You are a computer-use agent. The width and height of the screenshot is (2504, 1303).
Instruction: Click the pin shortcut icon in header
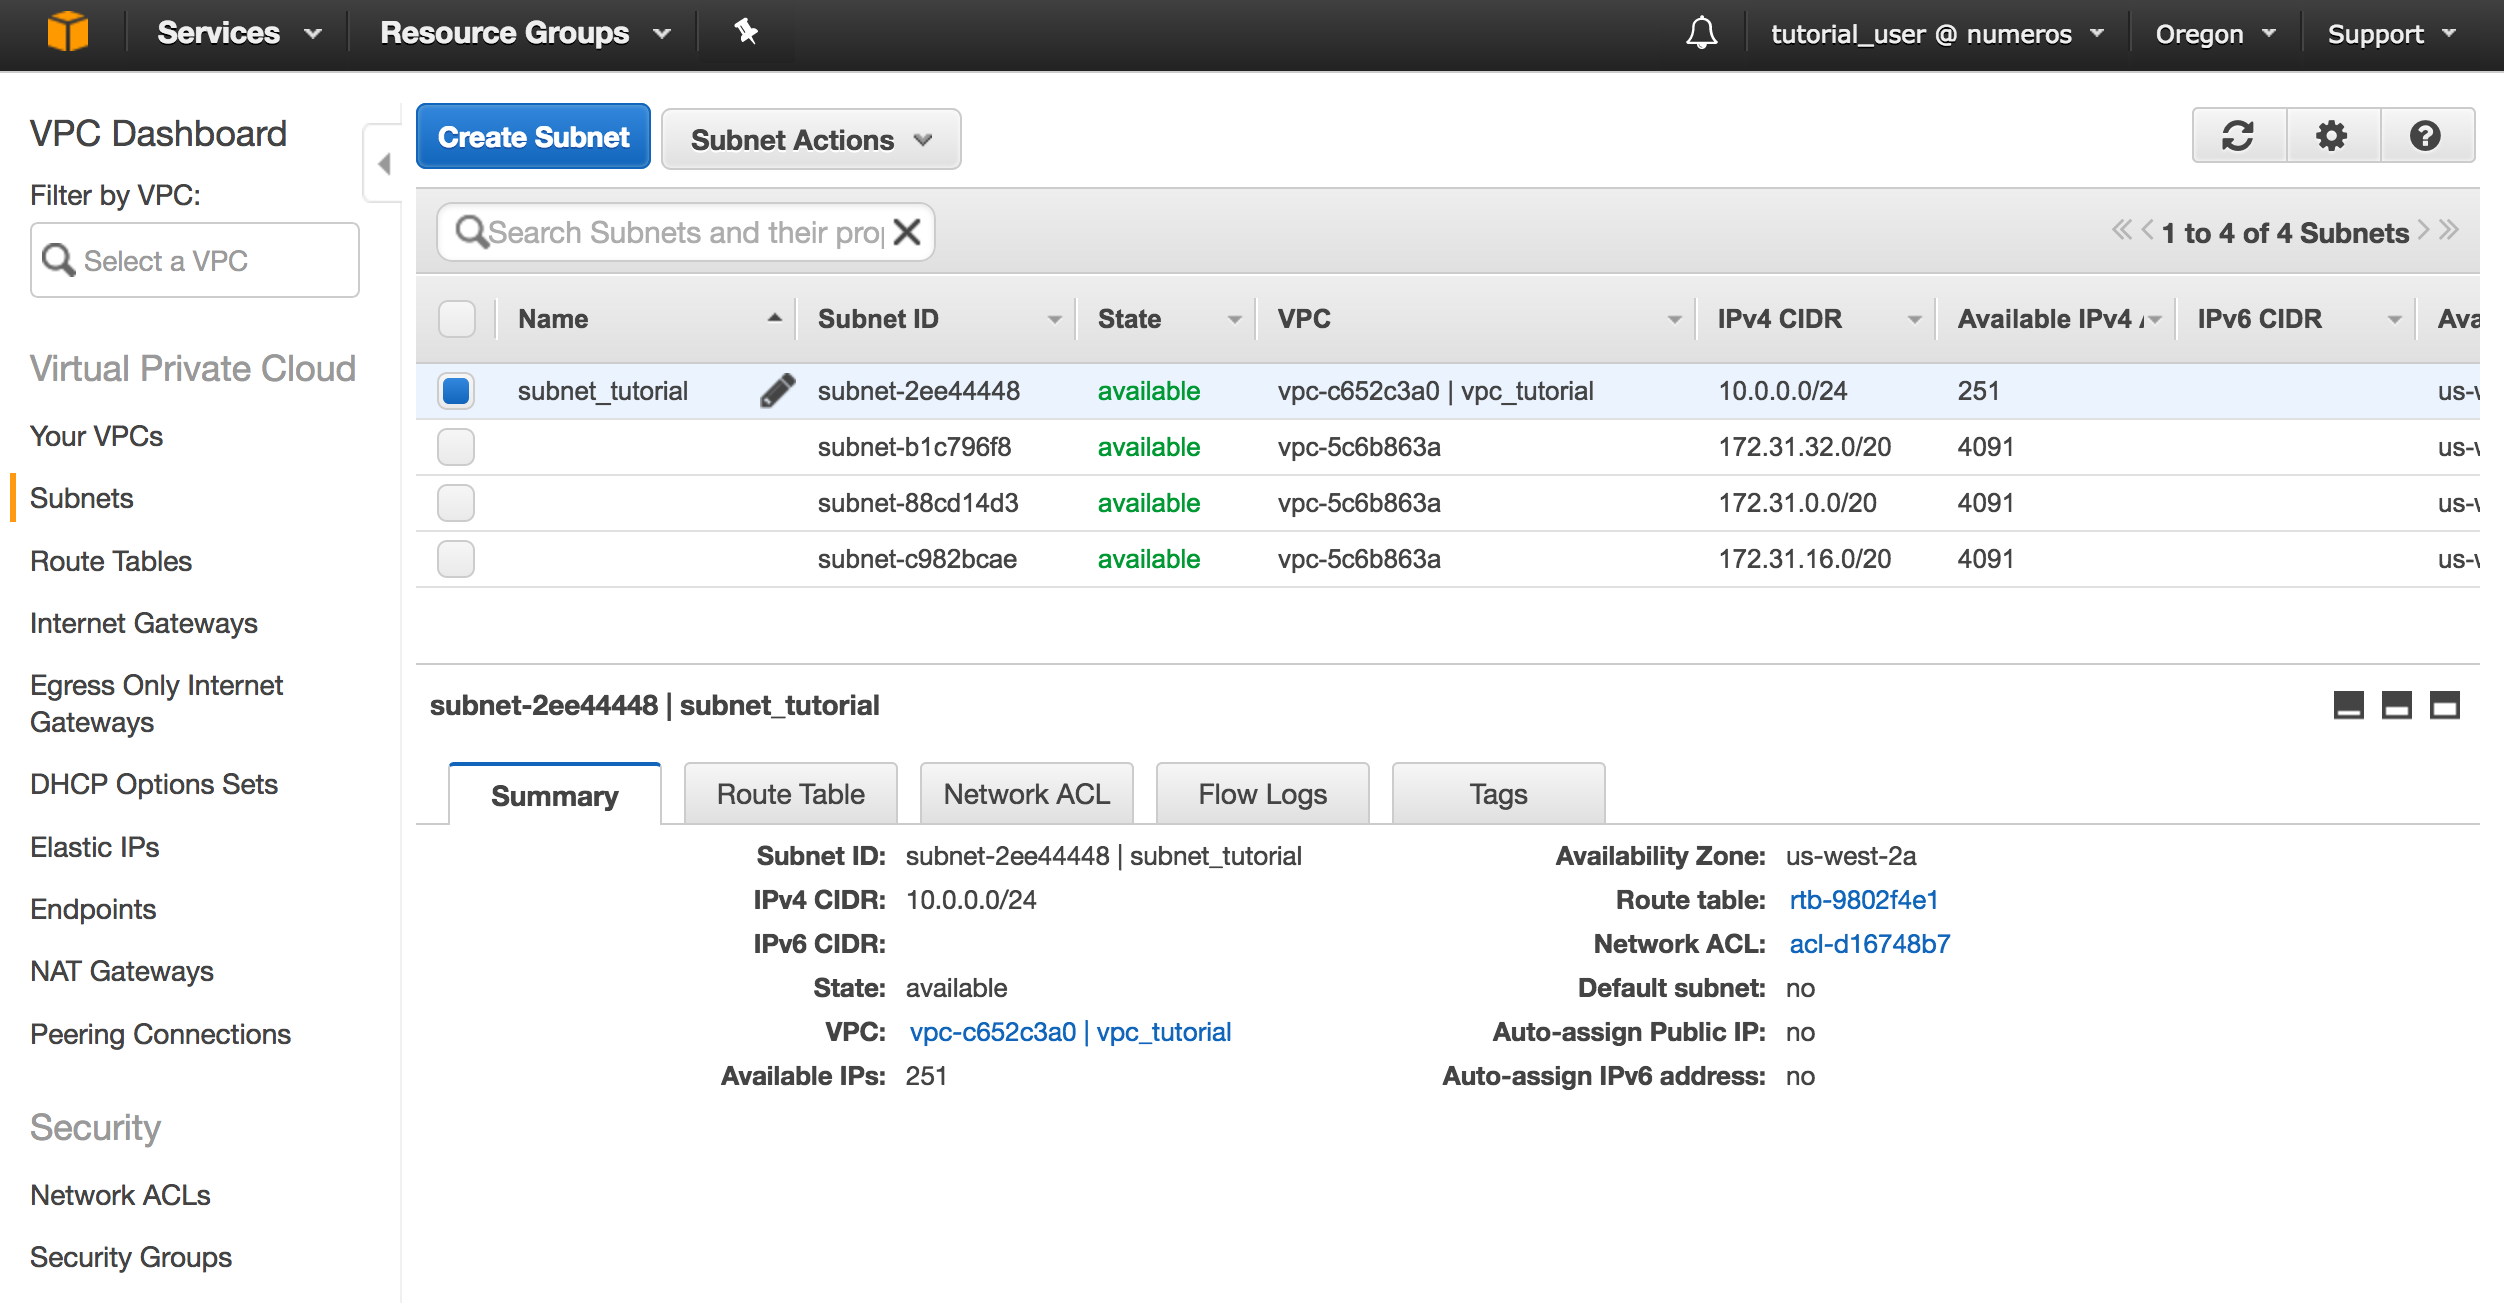(x=746, y=32)
